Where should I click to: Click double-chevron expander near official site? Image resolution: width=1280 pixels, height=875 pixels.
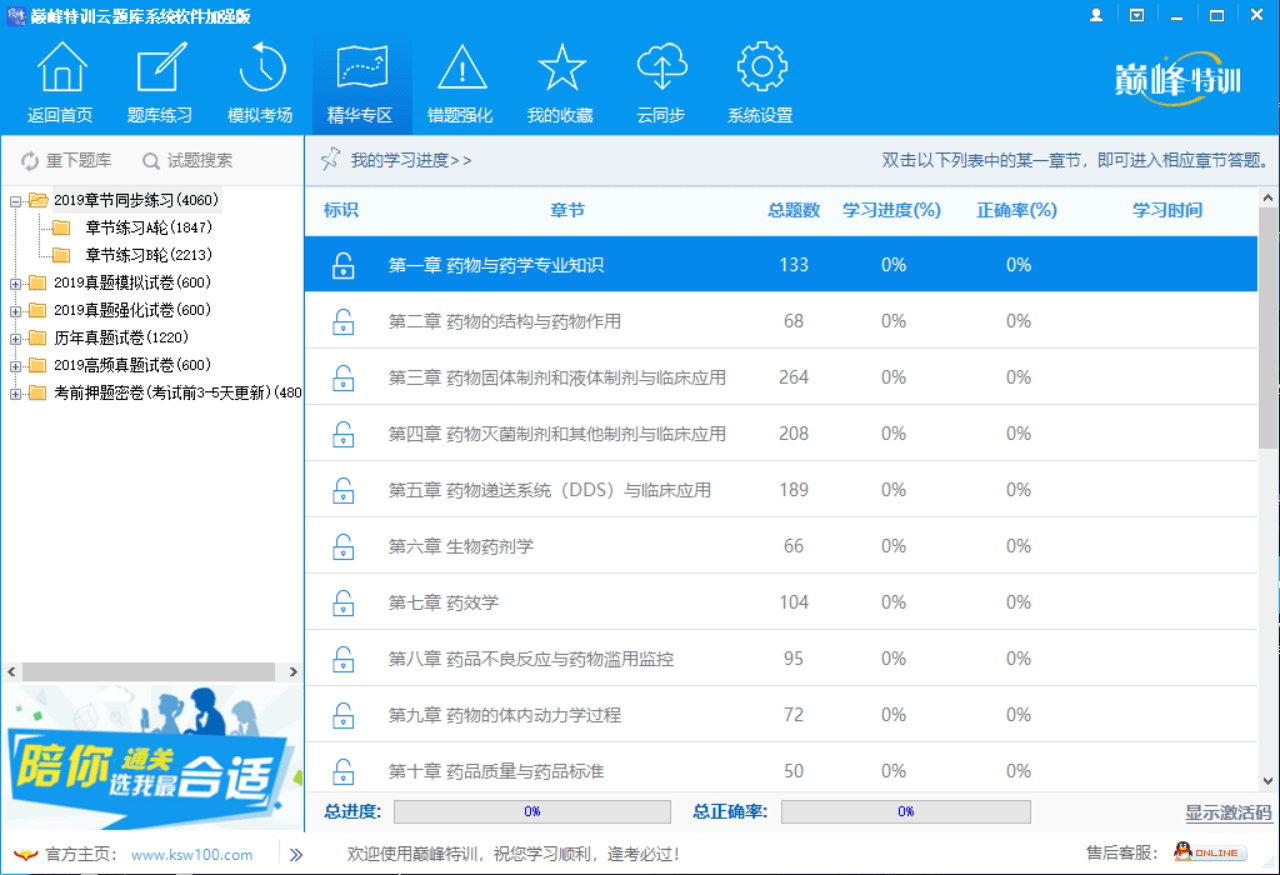coord(296,854)
